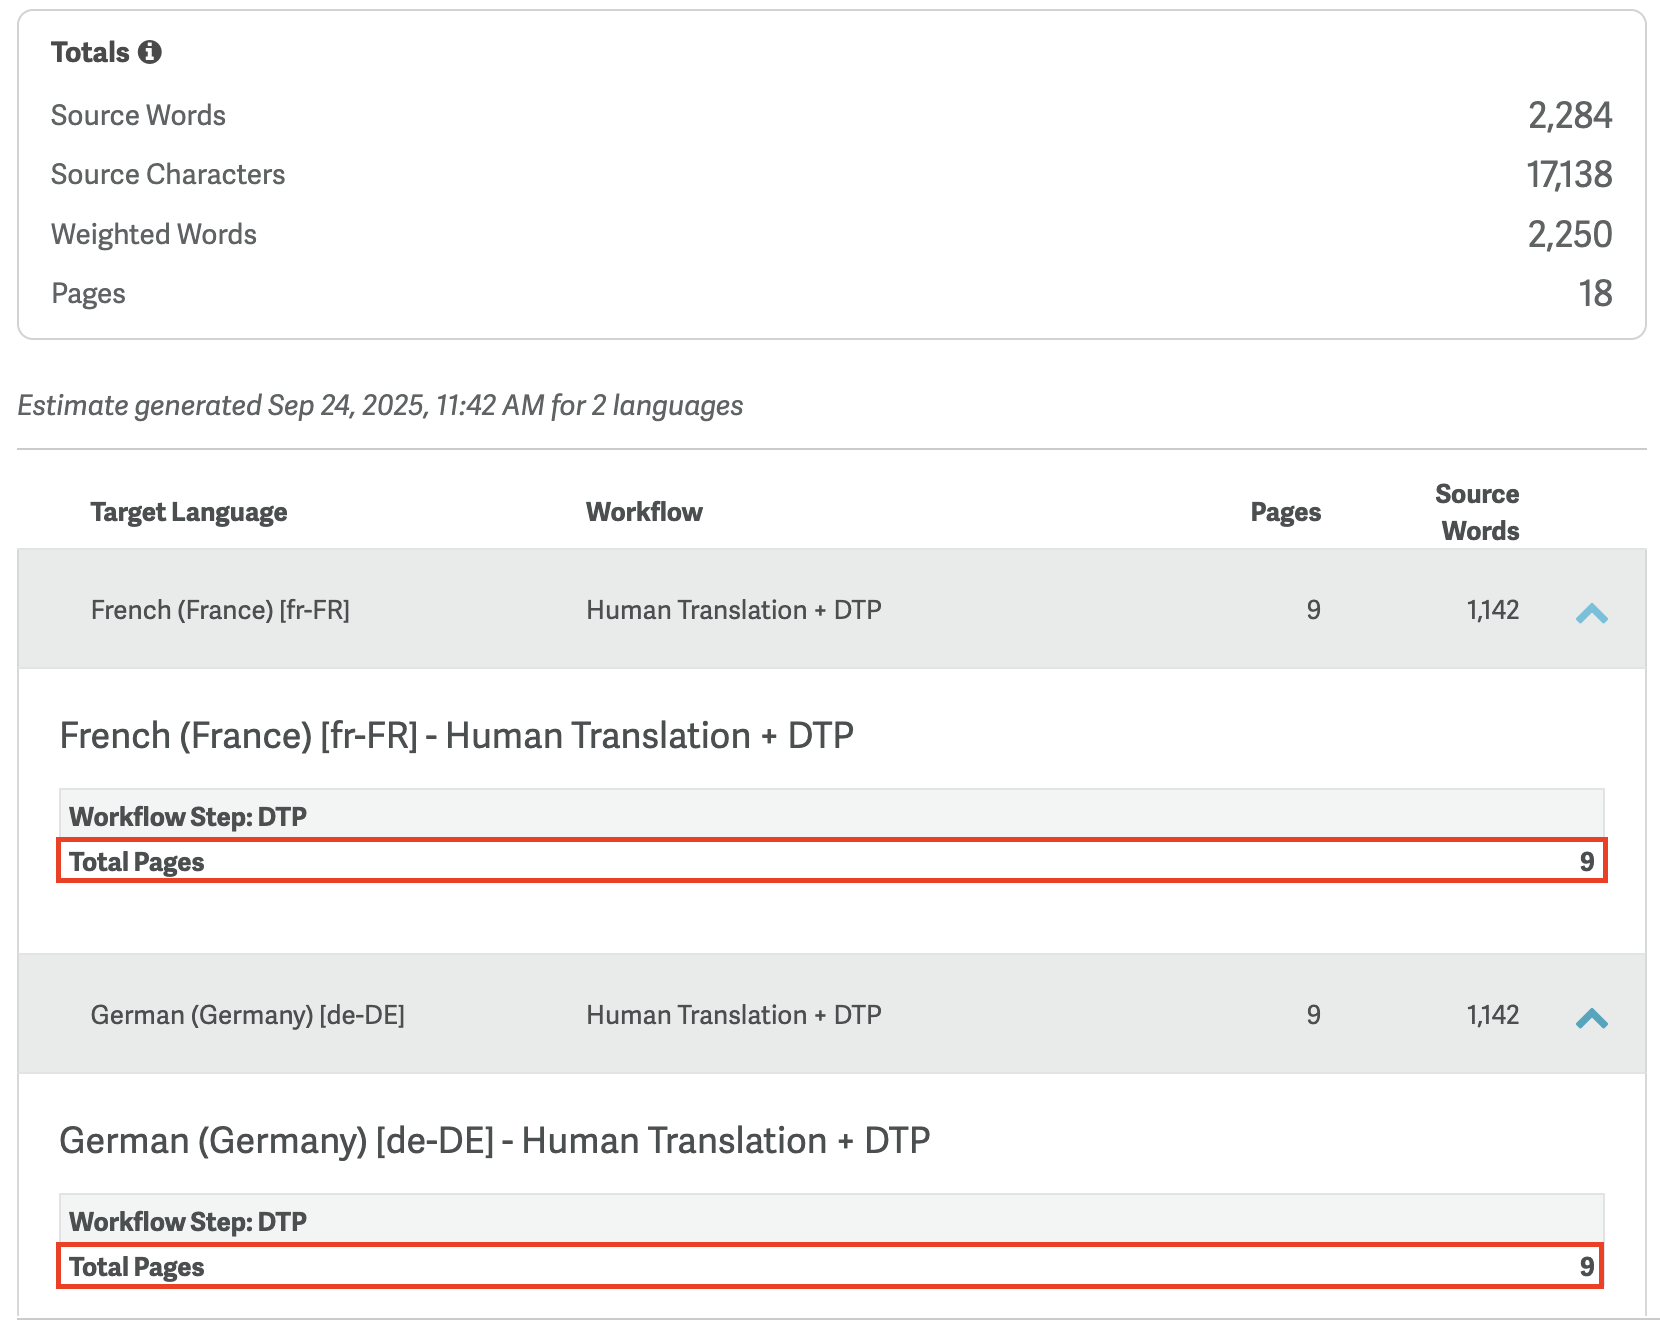Screen dimensions: 1660x1322
Task: Click the Target Language column header
Action: [x=189, y=512]
